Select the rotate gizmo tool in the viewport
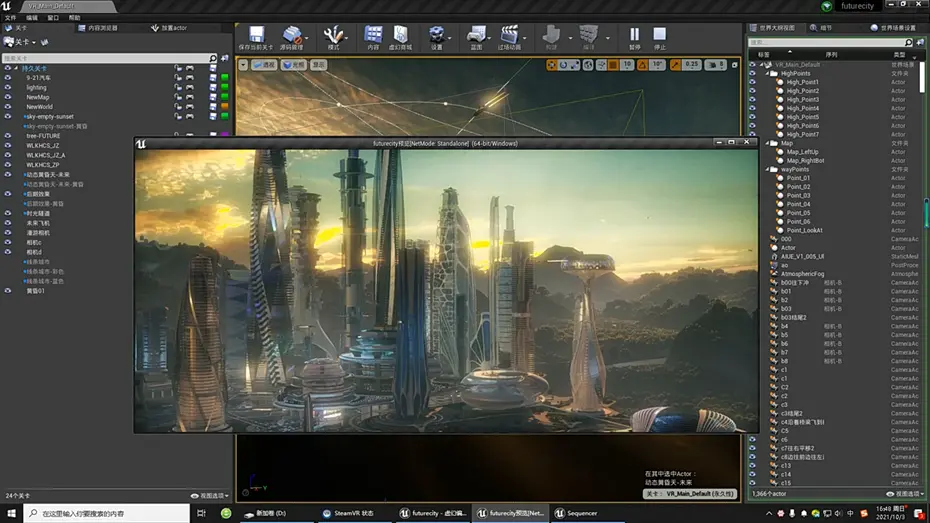Screen dimensions: 930x523 click(x=563, y=65)
